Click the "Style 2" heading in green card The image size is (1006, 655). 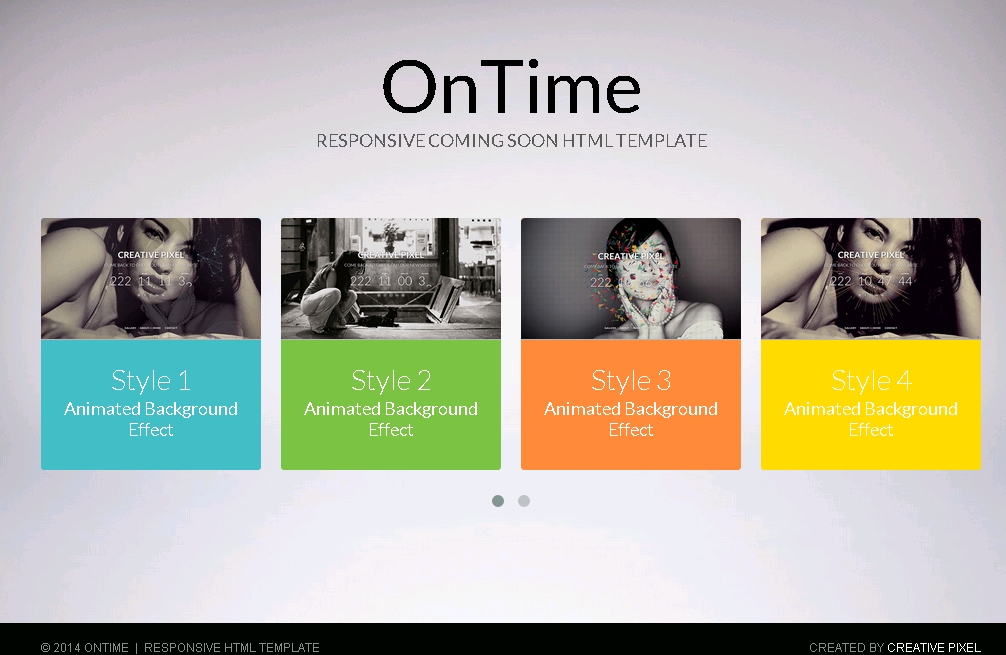(x=391, y=380)
